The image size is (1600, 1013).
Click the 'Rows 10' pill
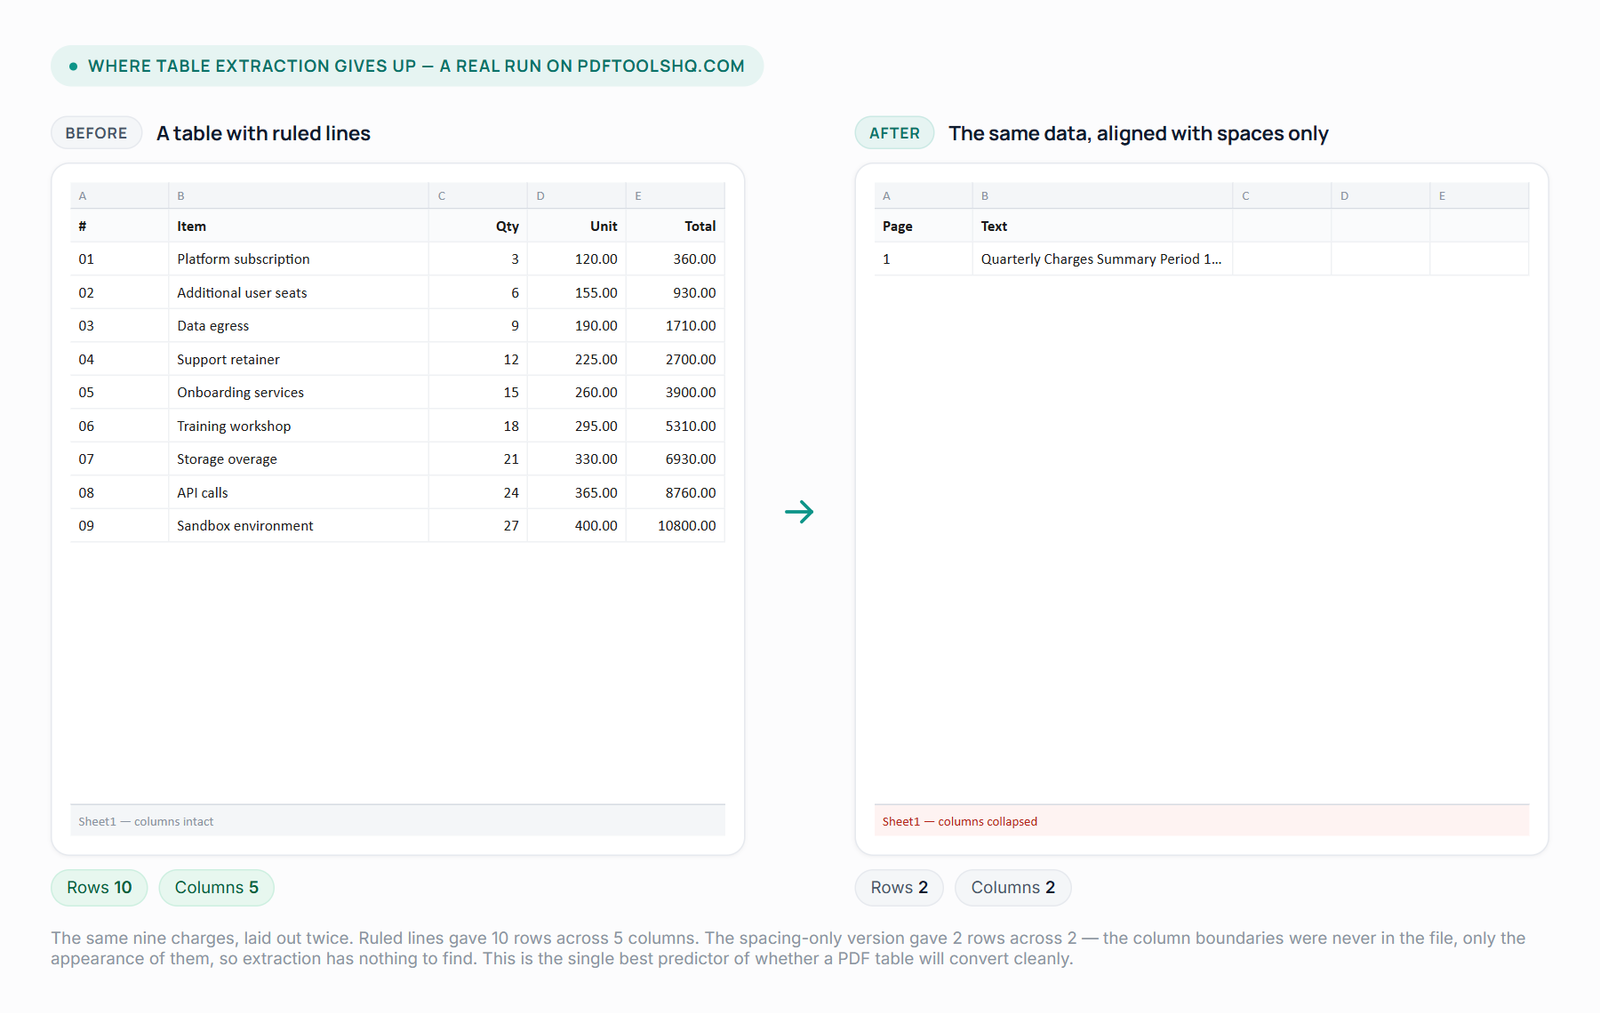click(x=99, y=887)
